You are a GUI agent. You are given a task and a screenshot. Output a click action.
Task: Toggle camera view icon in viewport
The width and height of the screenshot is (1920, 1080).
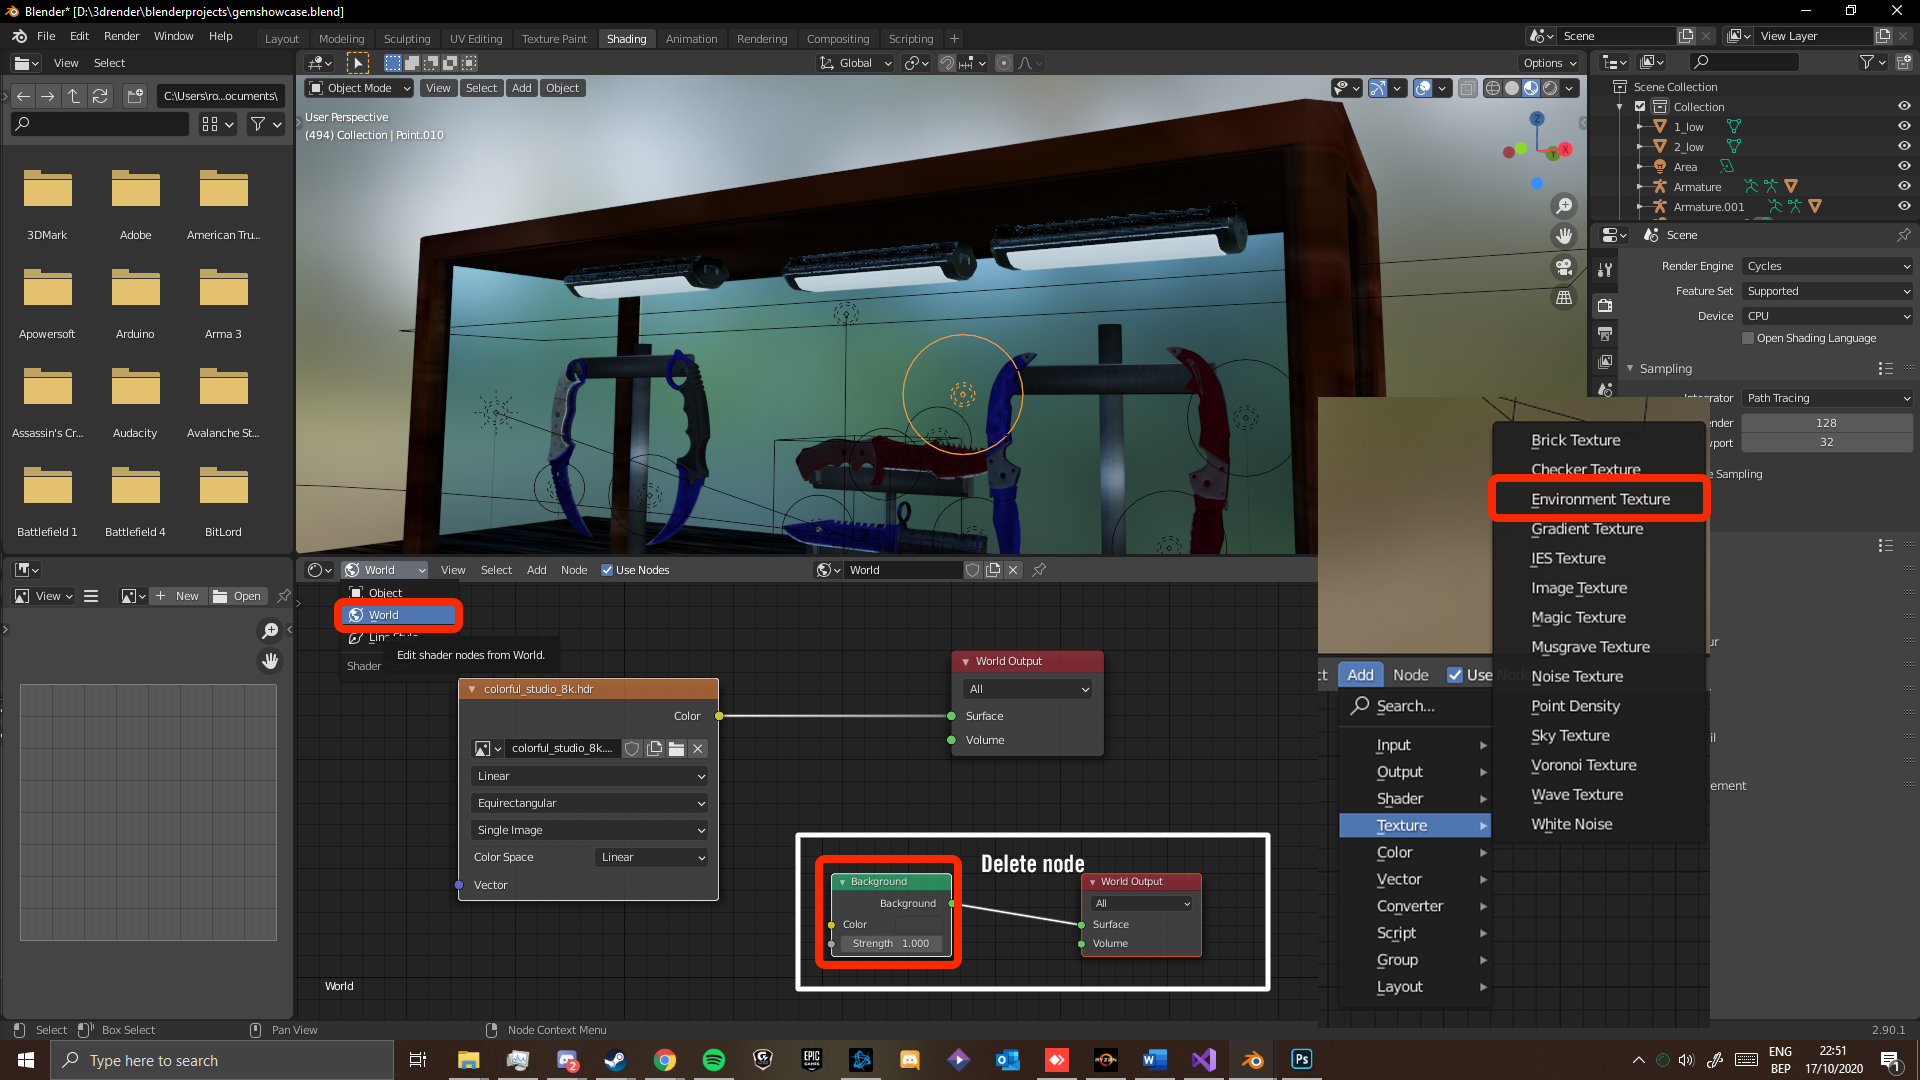pyautogui.click(x=1564, y=267)
